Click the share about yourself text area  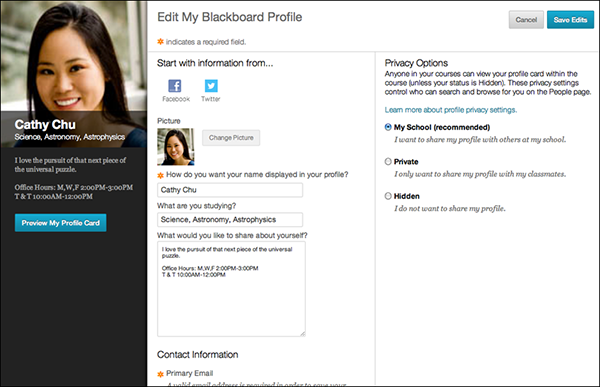pyautogui.click(x=232, y=289)
